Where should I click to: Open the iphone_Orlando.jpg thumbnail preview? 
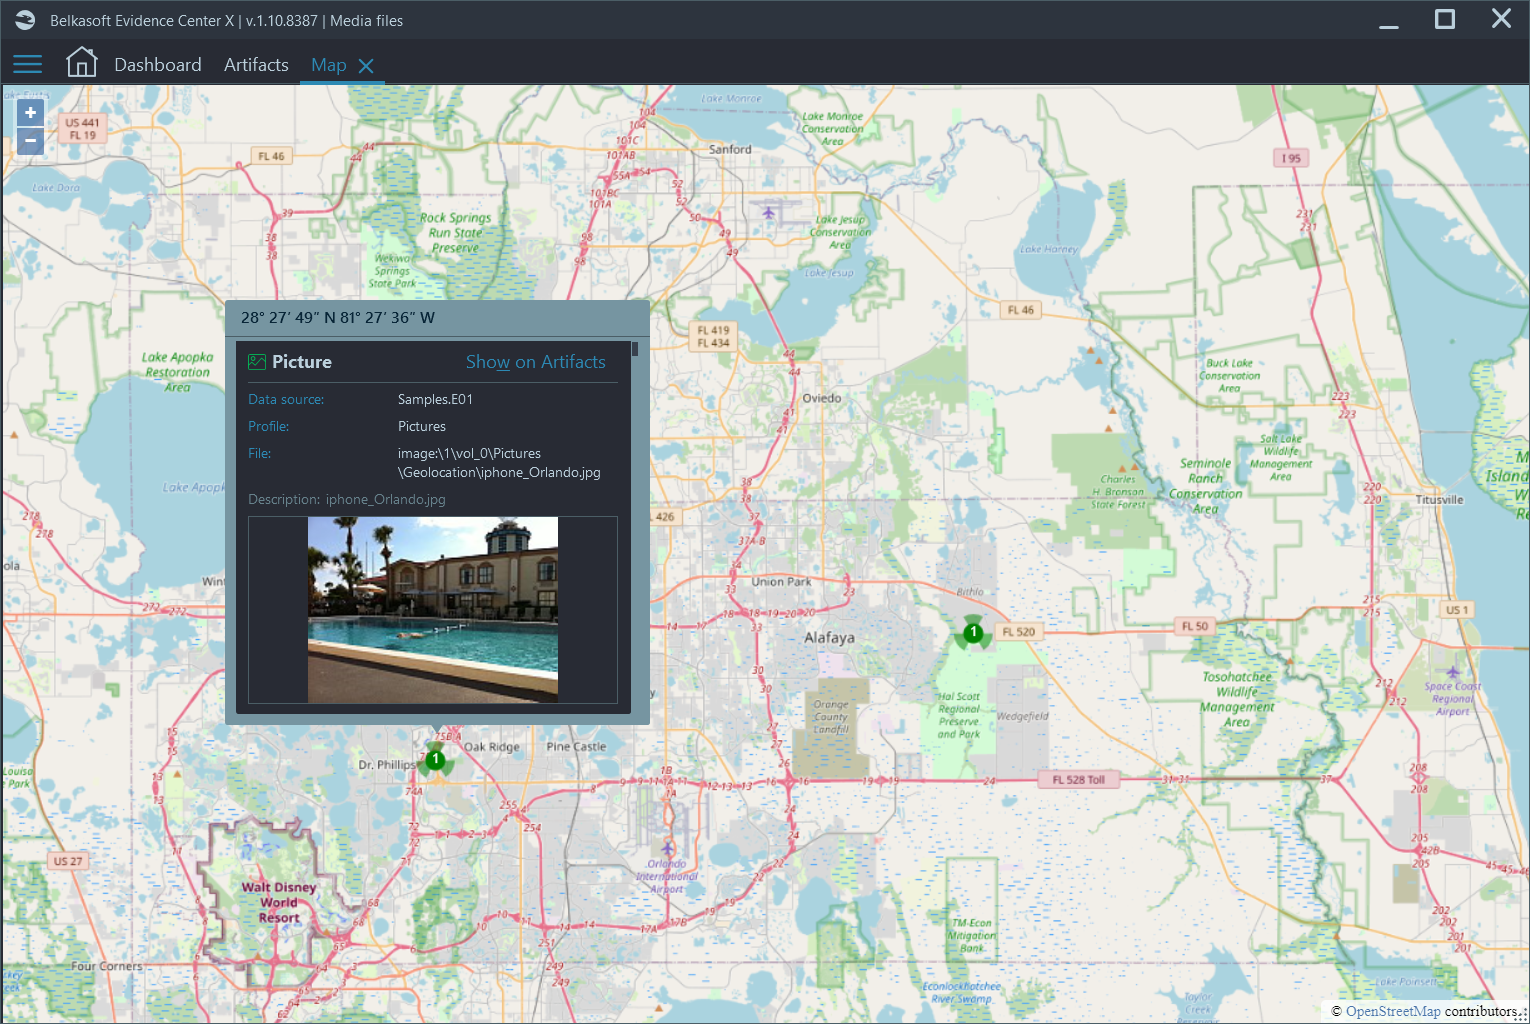tap(433, 610)
